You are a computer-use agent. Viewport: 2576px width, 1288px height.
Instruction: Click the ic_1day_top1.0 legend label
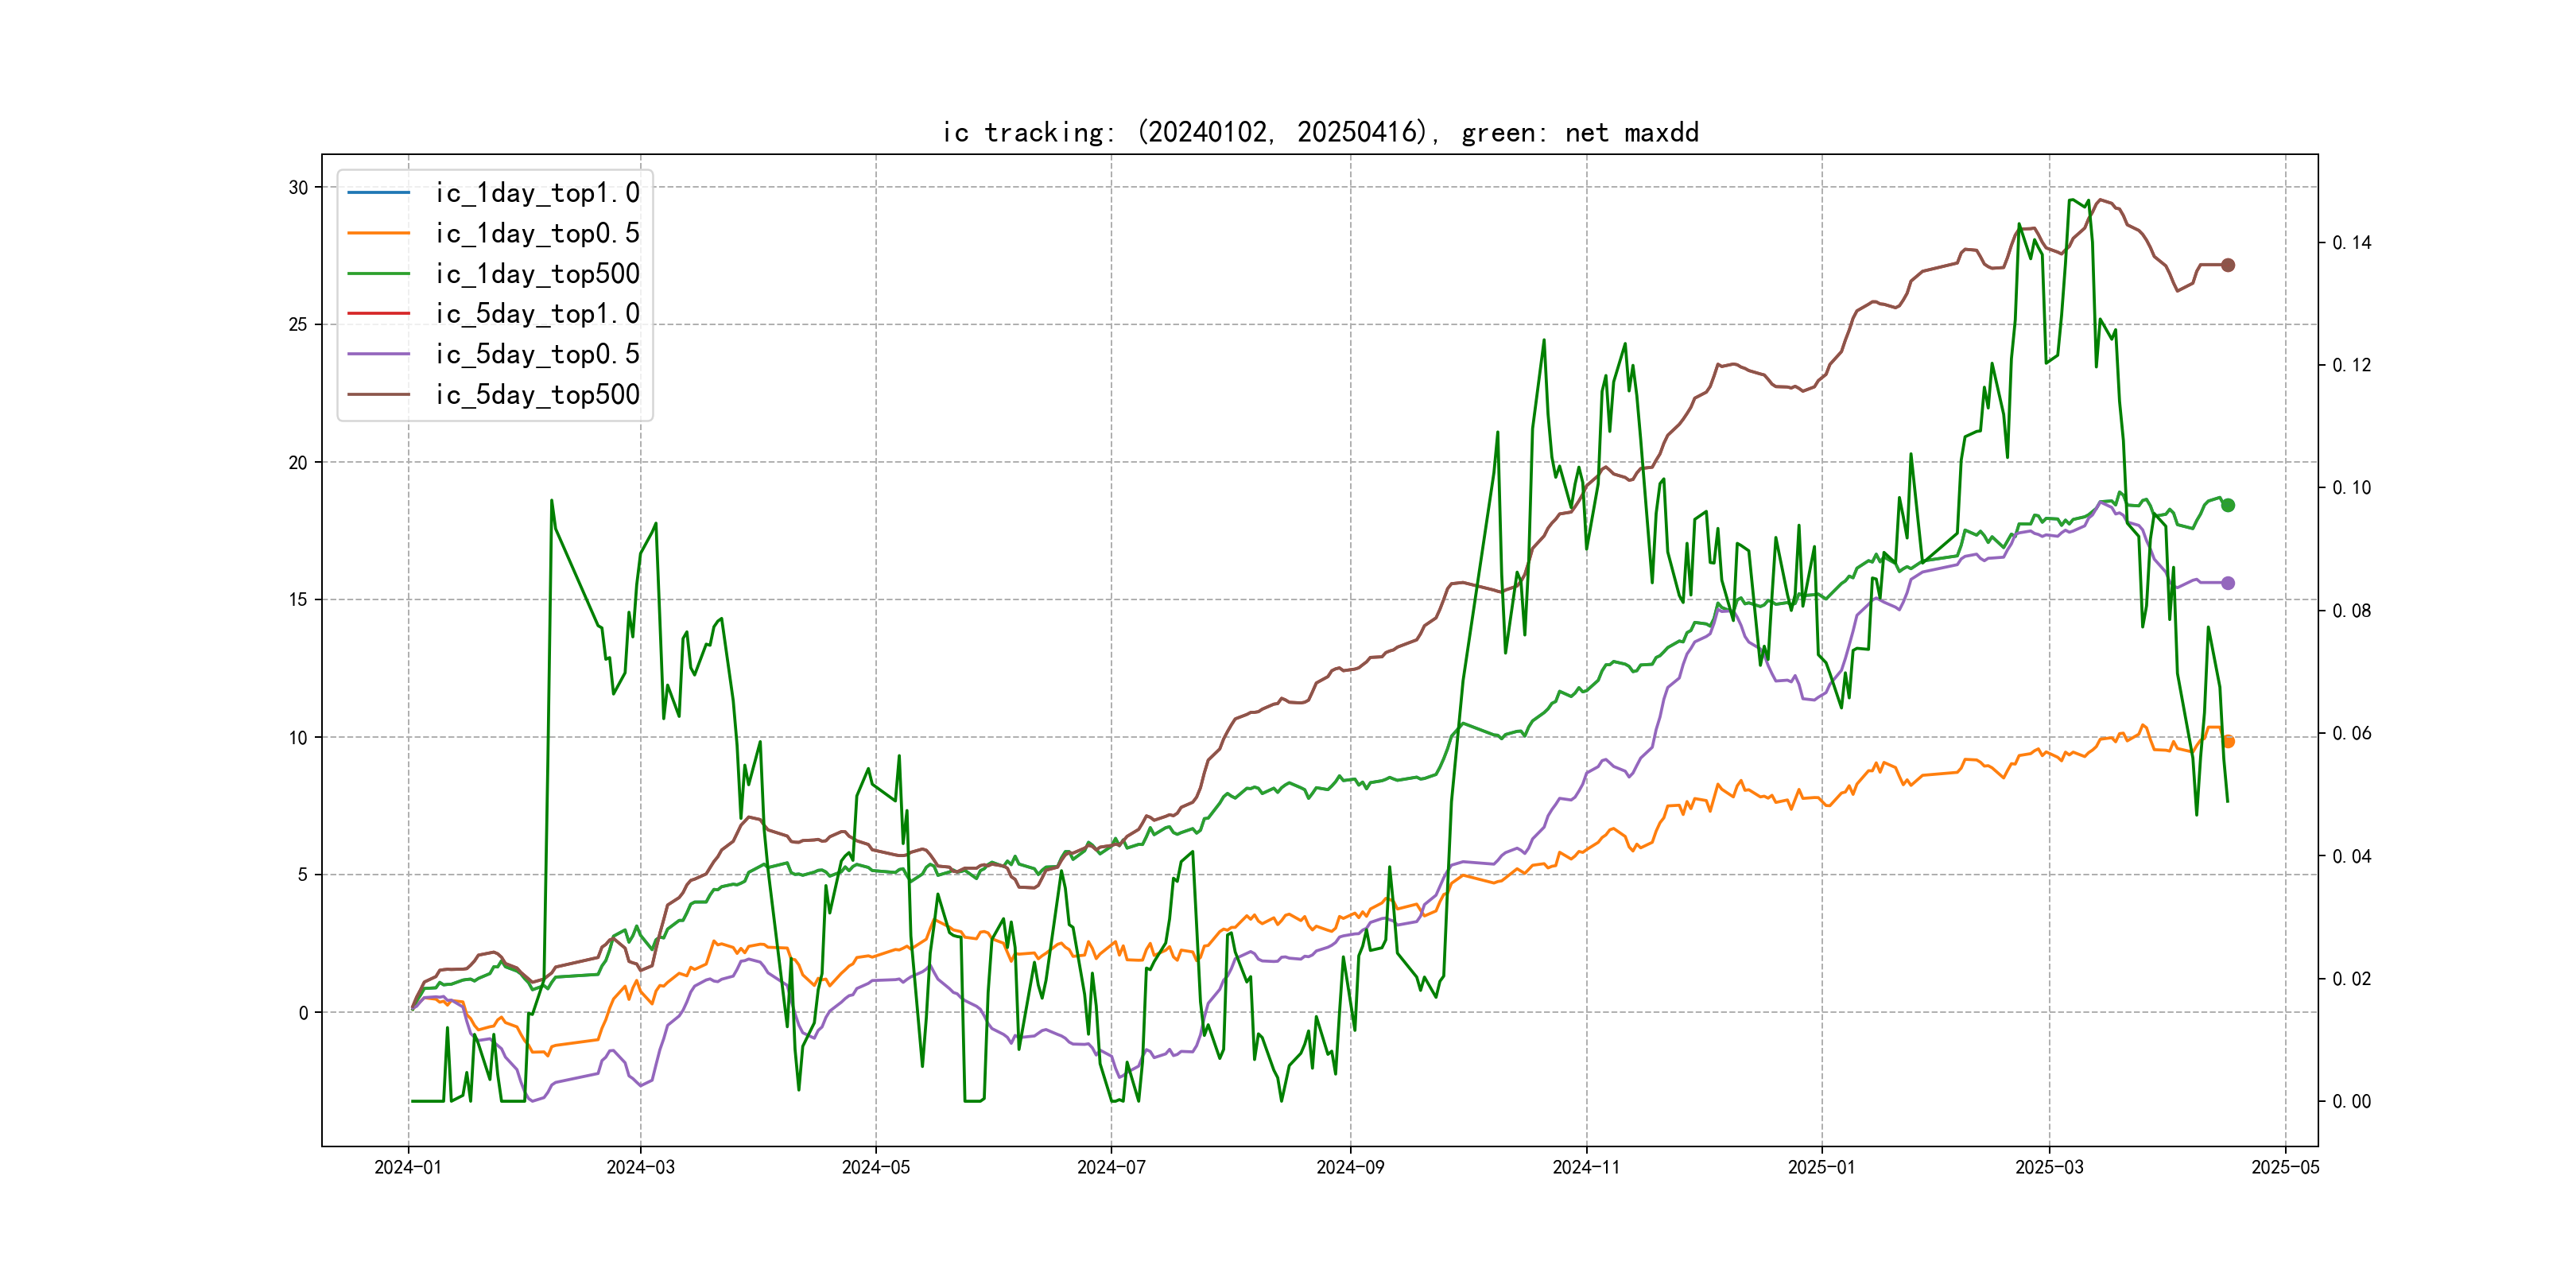[x=537, y=193]
